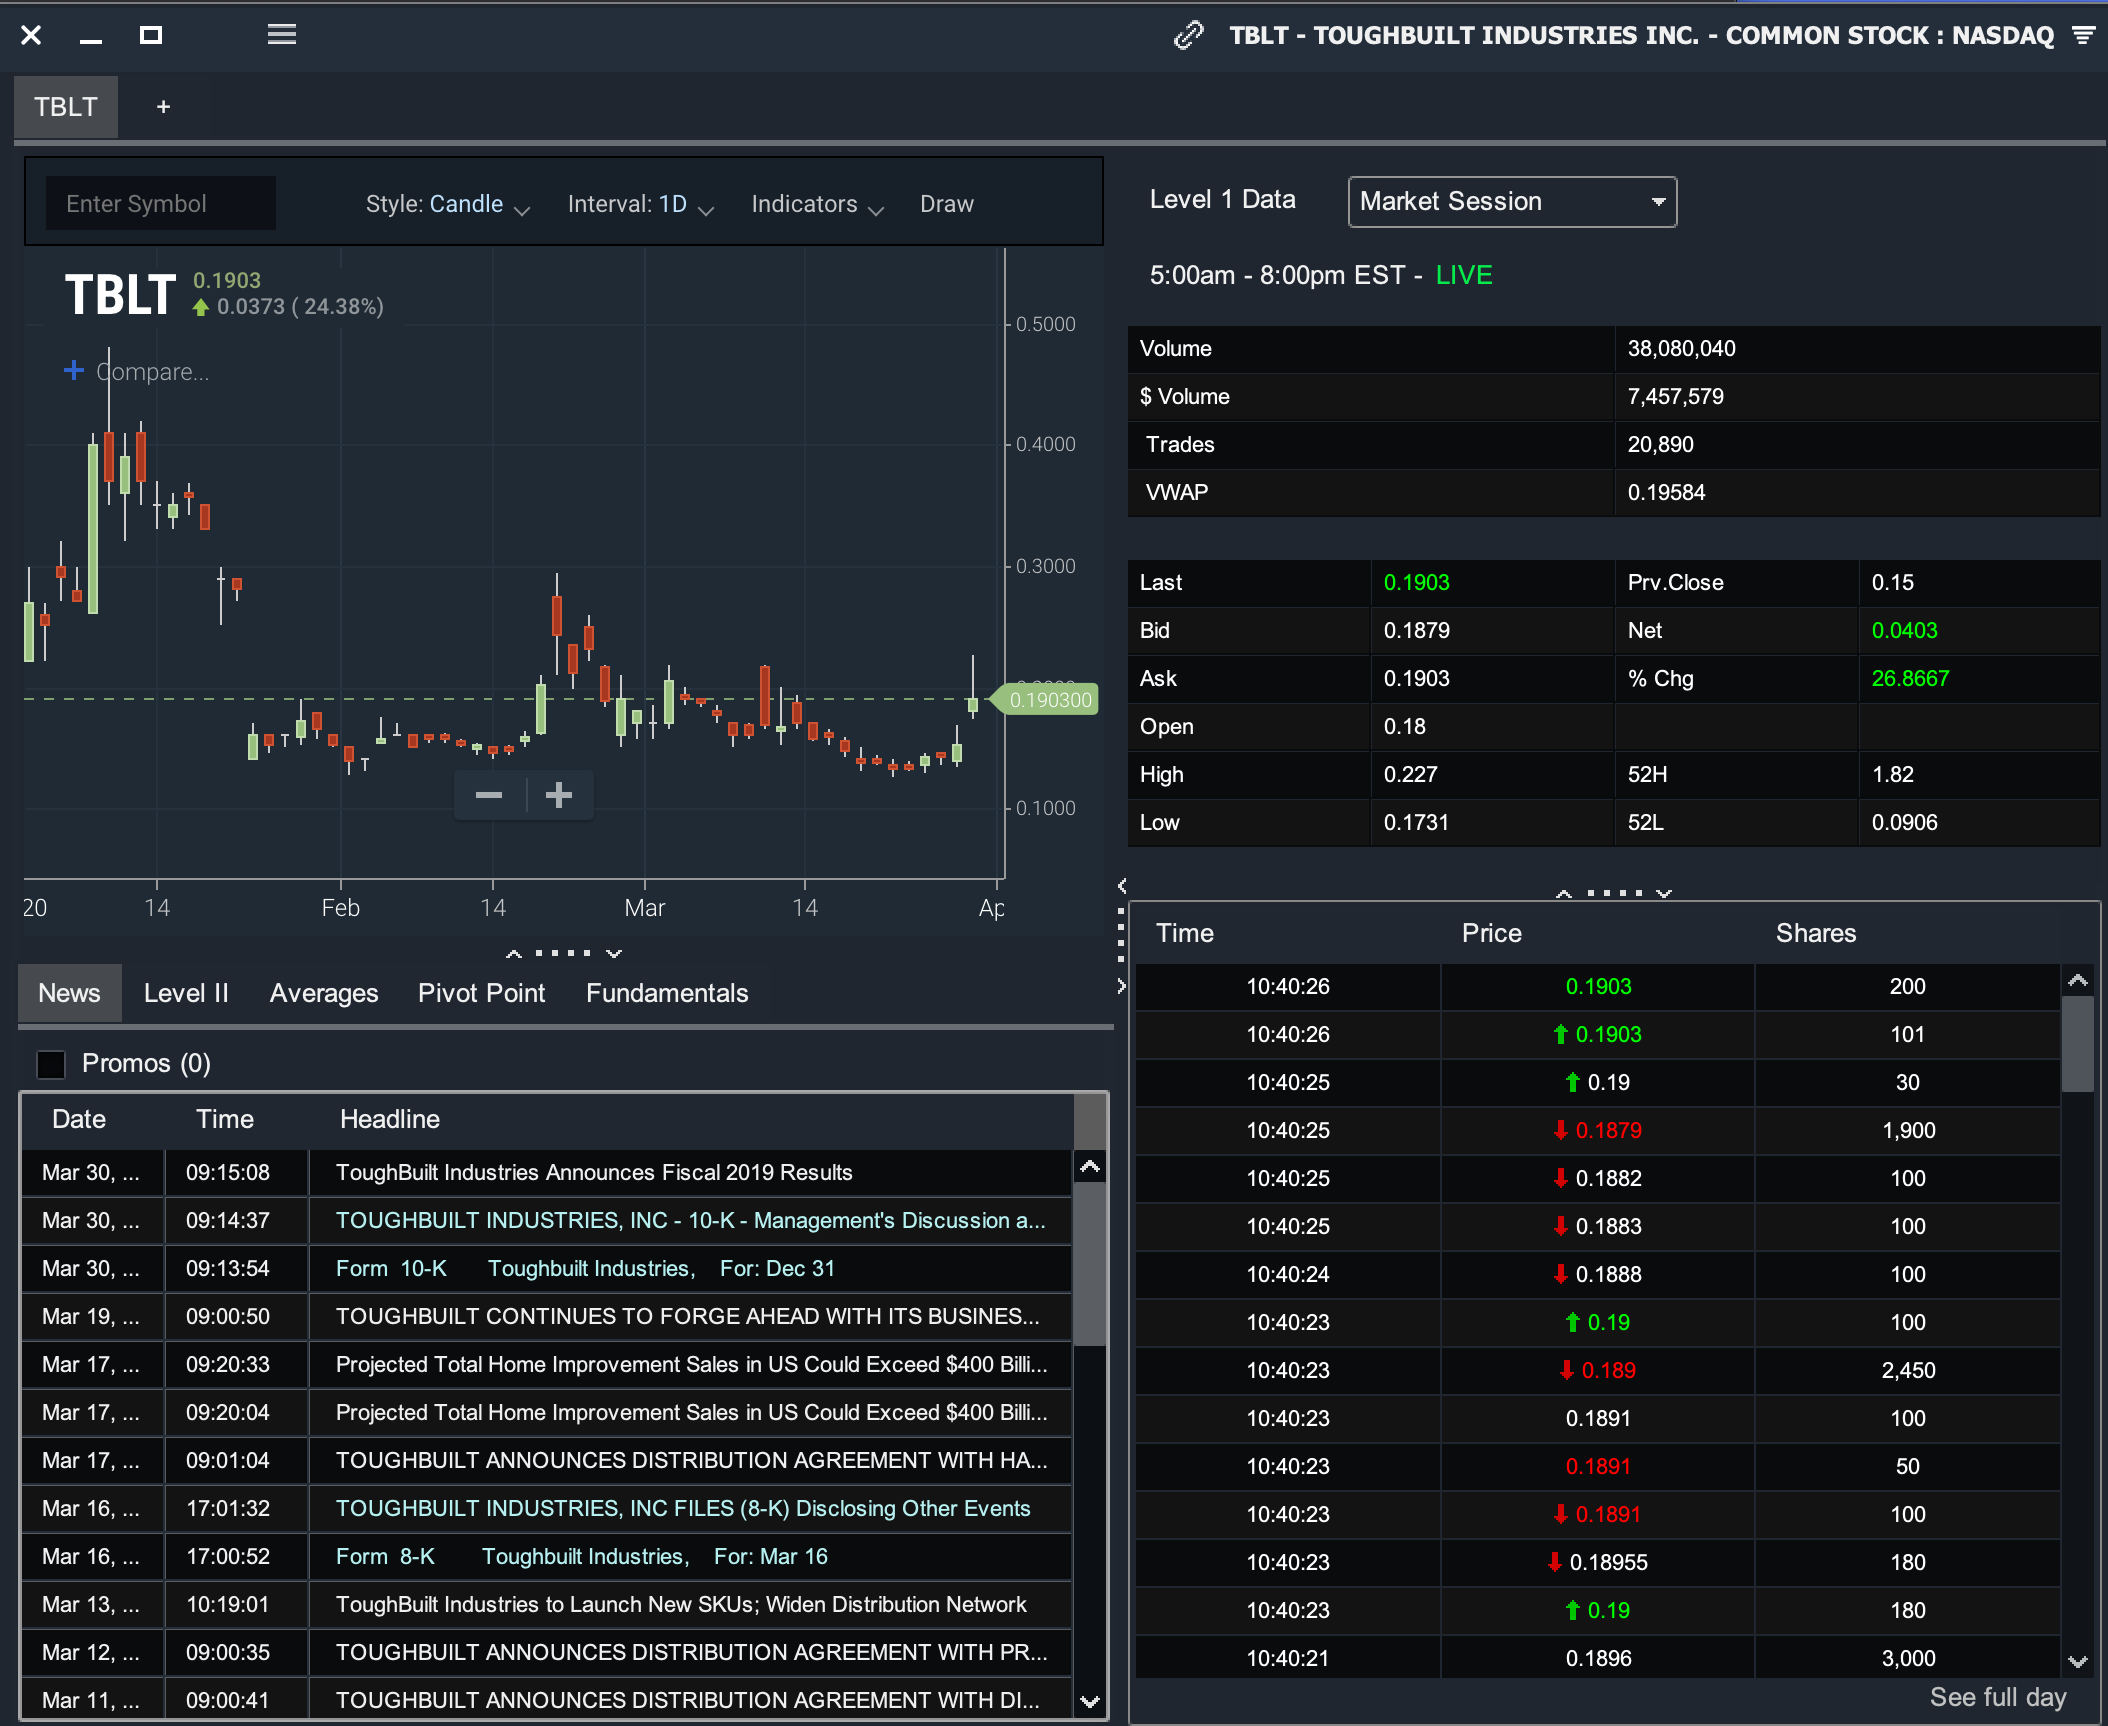The height and width of the screenshot is (1726, 2108).
Task: Click the Price column header in trades
Action: click(1491, 933)
